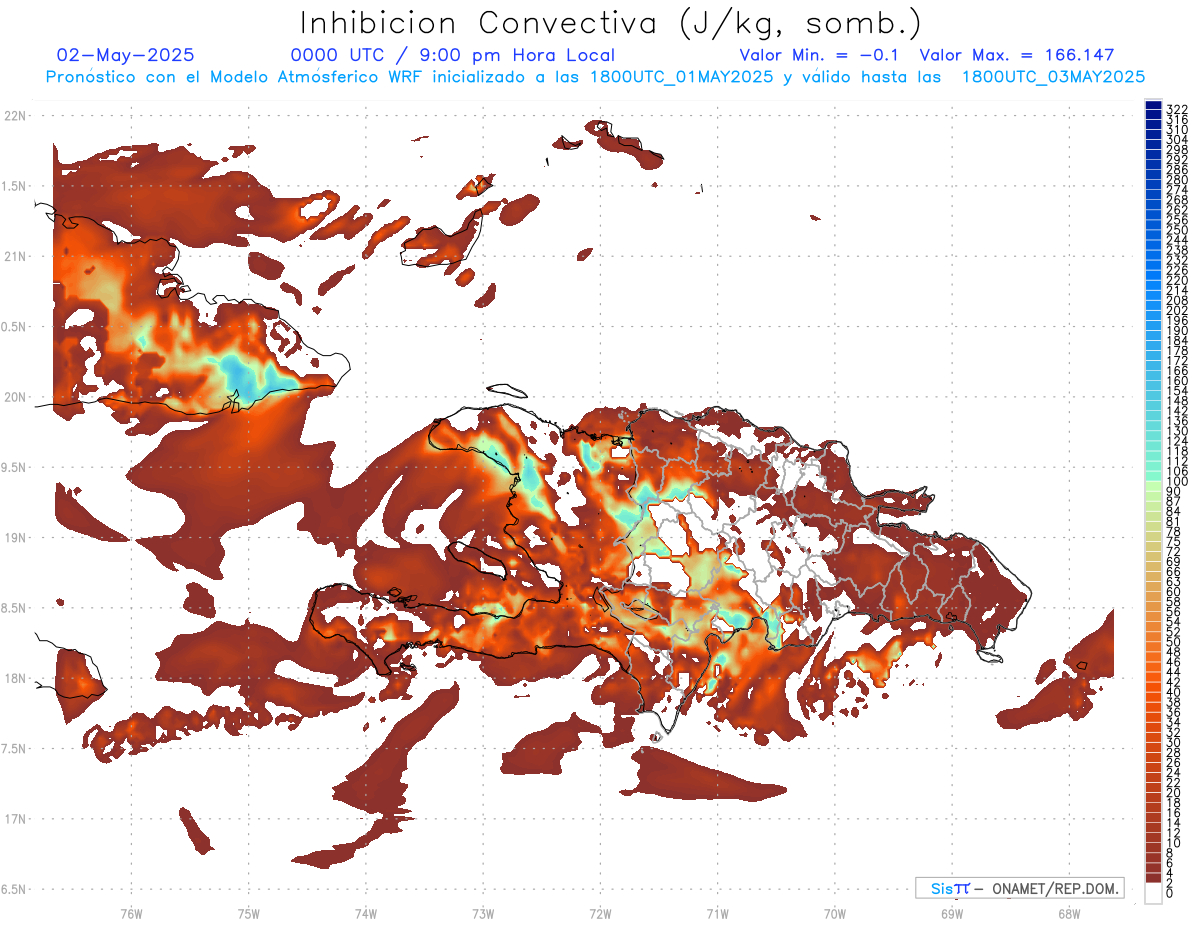Click the '72W' longitude label

600,913
